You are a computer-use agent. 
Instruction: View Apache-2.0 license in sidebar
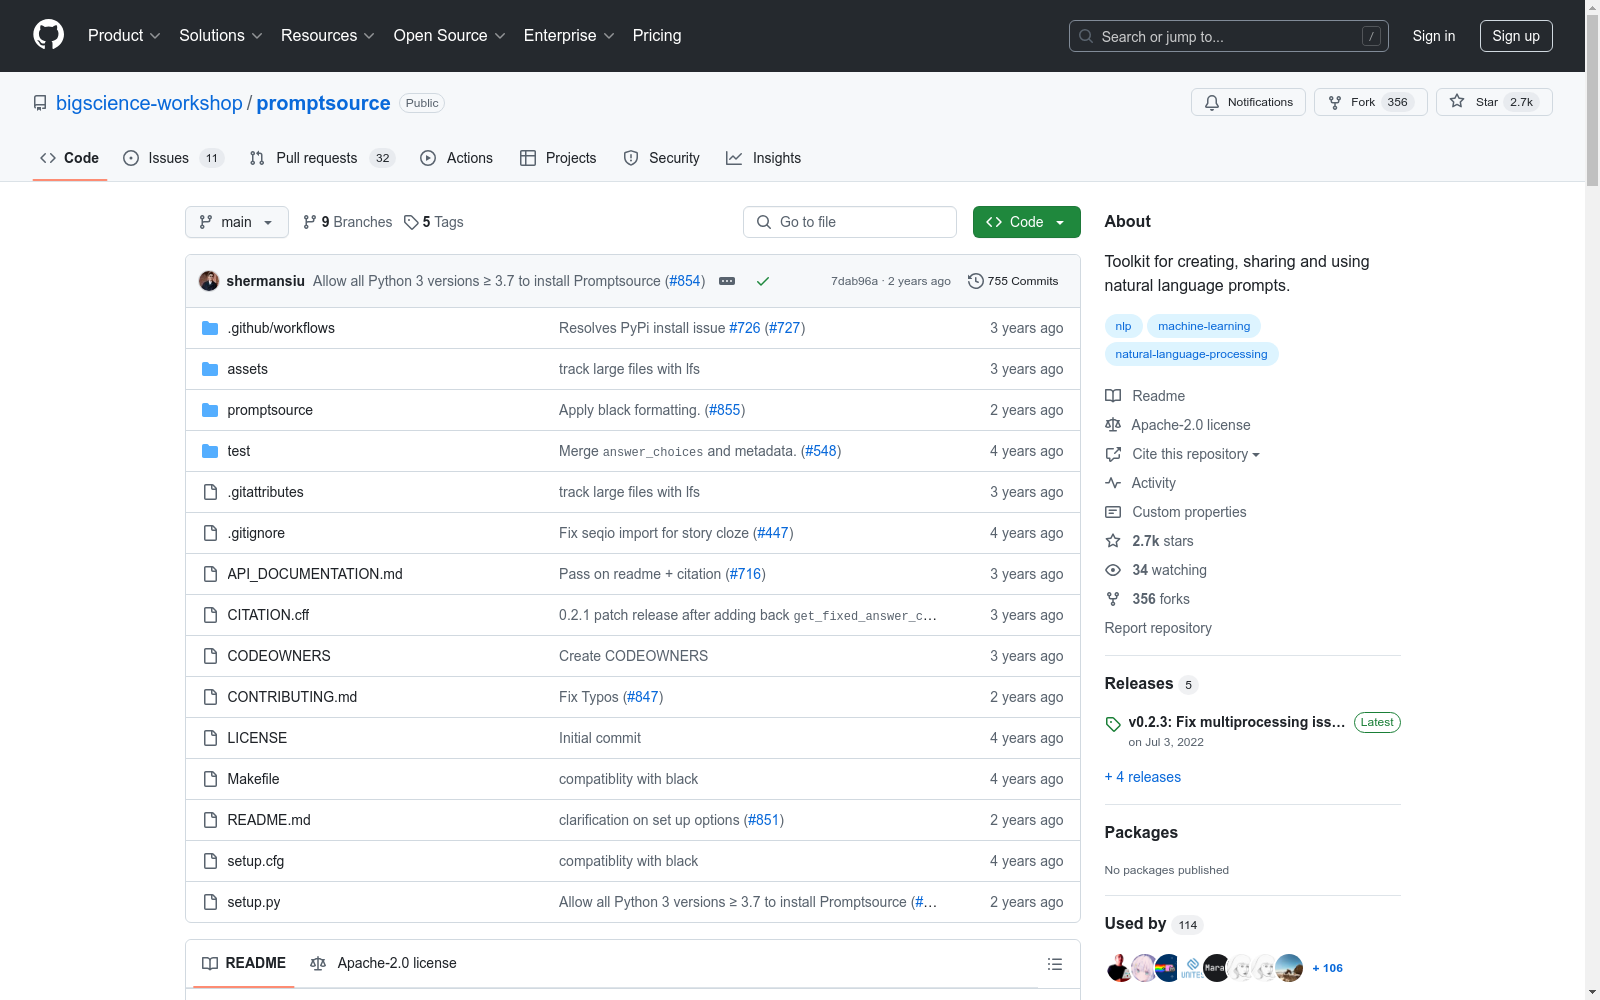point(1178,425)
